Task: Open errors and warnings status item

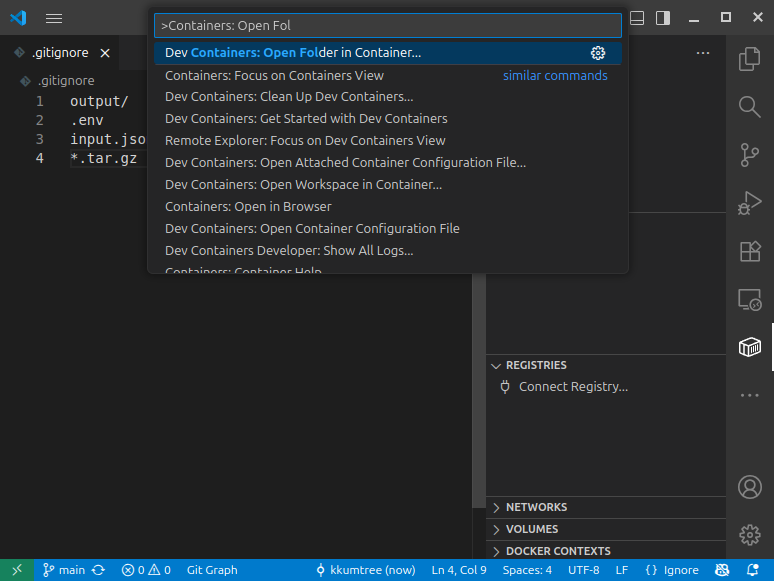Action: coord(146,570)
